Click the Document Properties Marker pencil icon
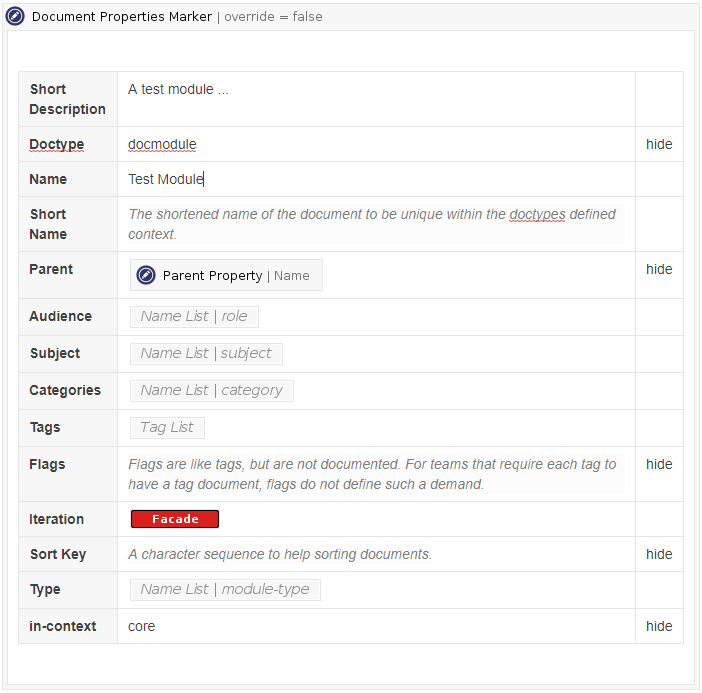 point(15,16)
